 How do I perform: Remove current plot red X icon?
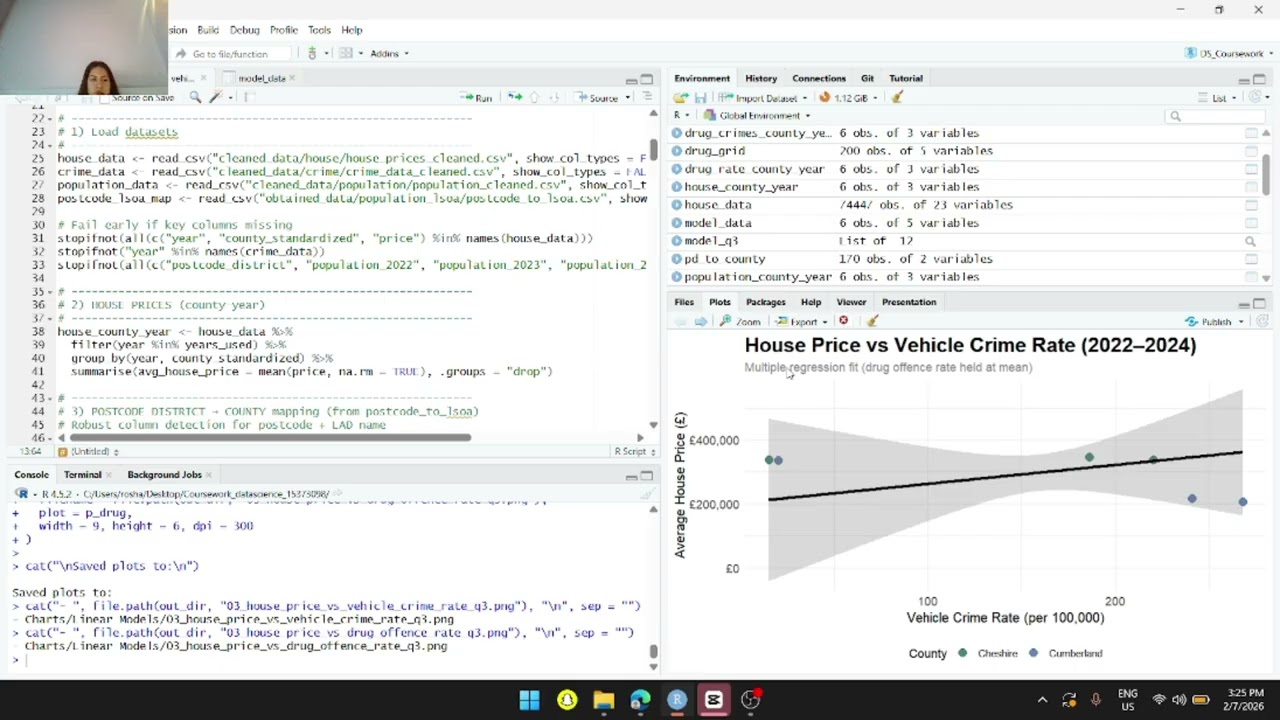pos(843,321)
